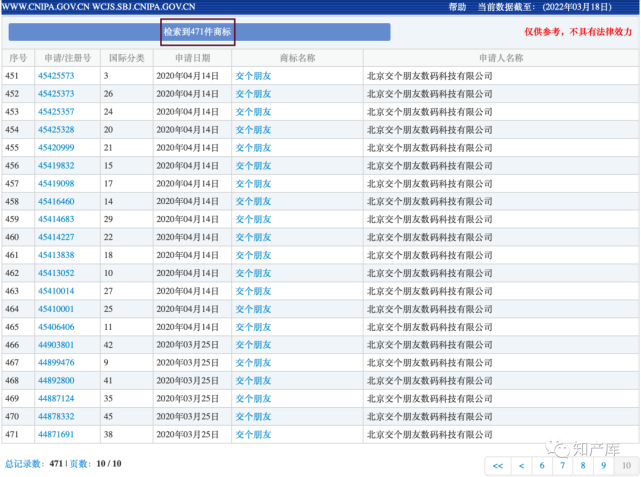Jump to page 8
This screenshot has width=641, height=477.
click(583, 466)
